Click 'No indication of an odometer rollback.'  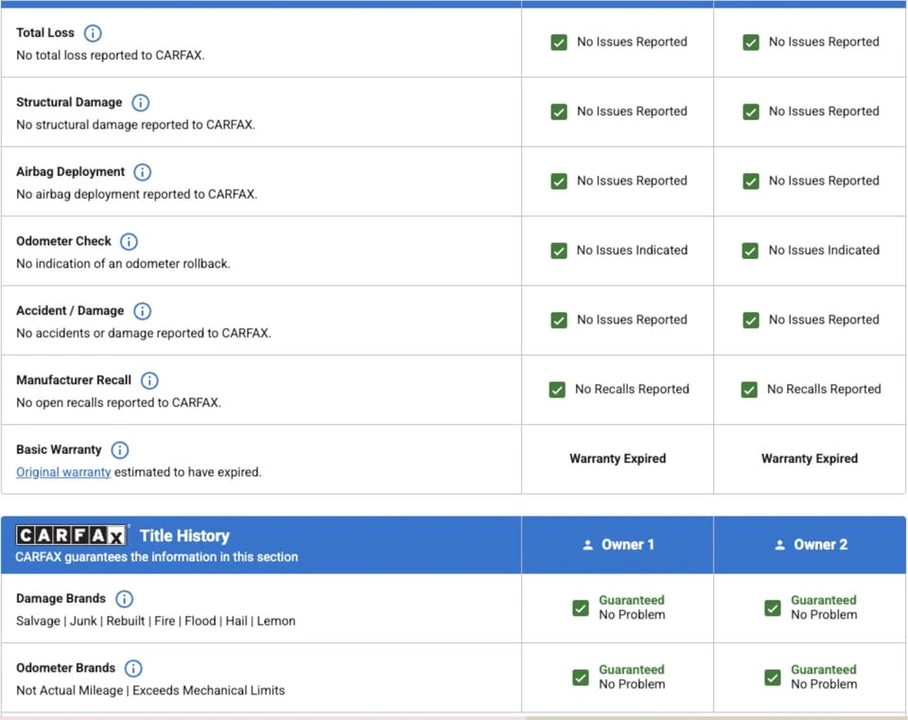pos(123,264)
